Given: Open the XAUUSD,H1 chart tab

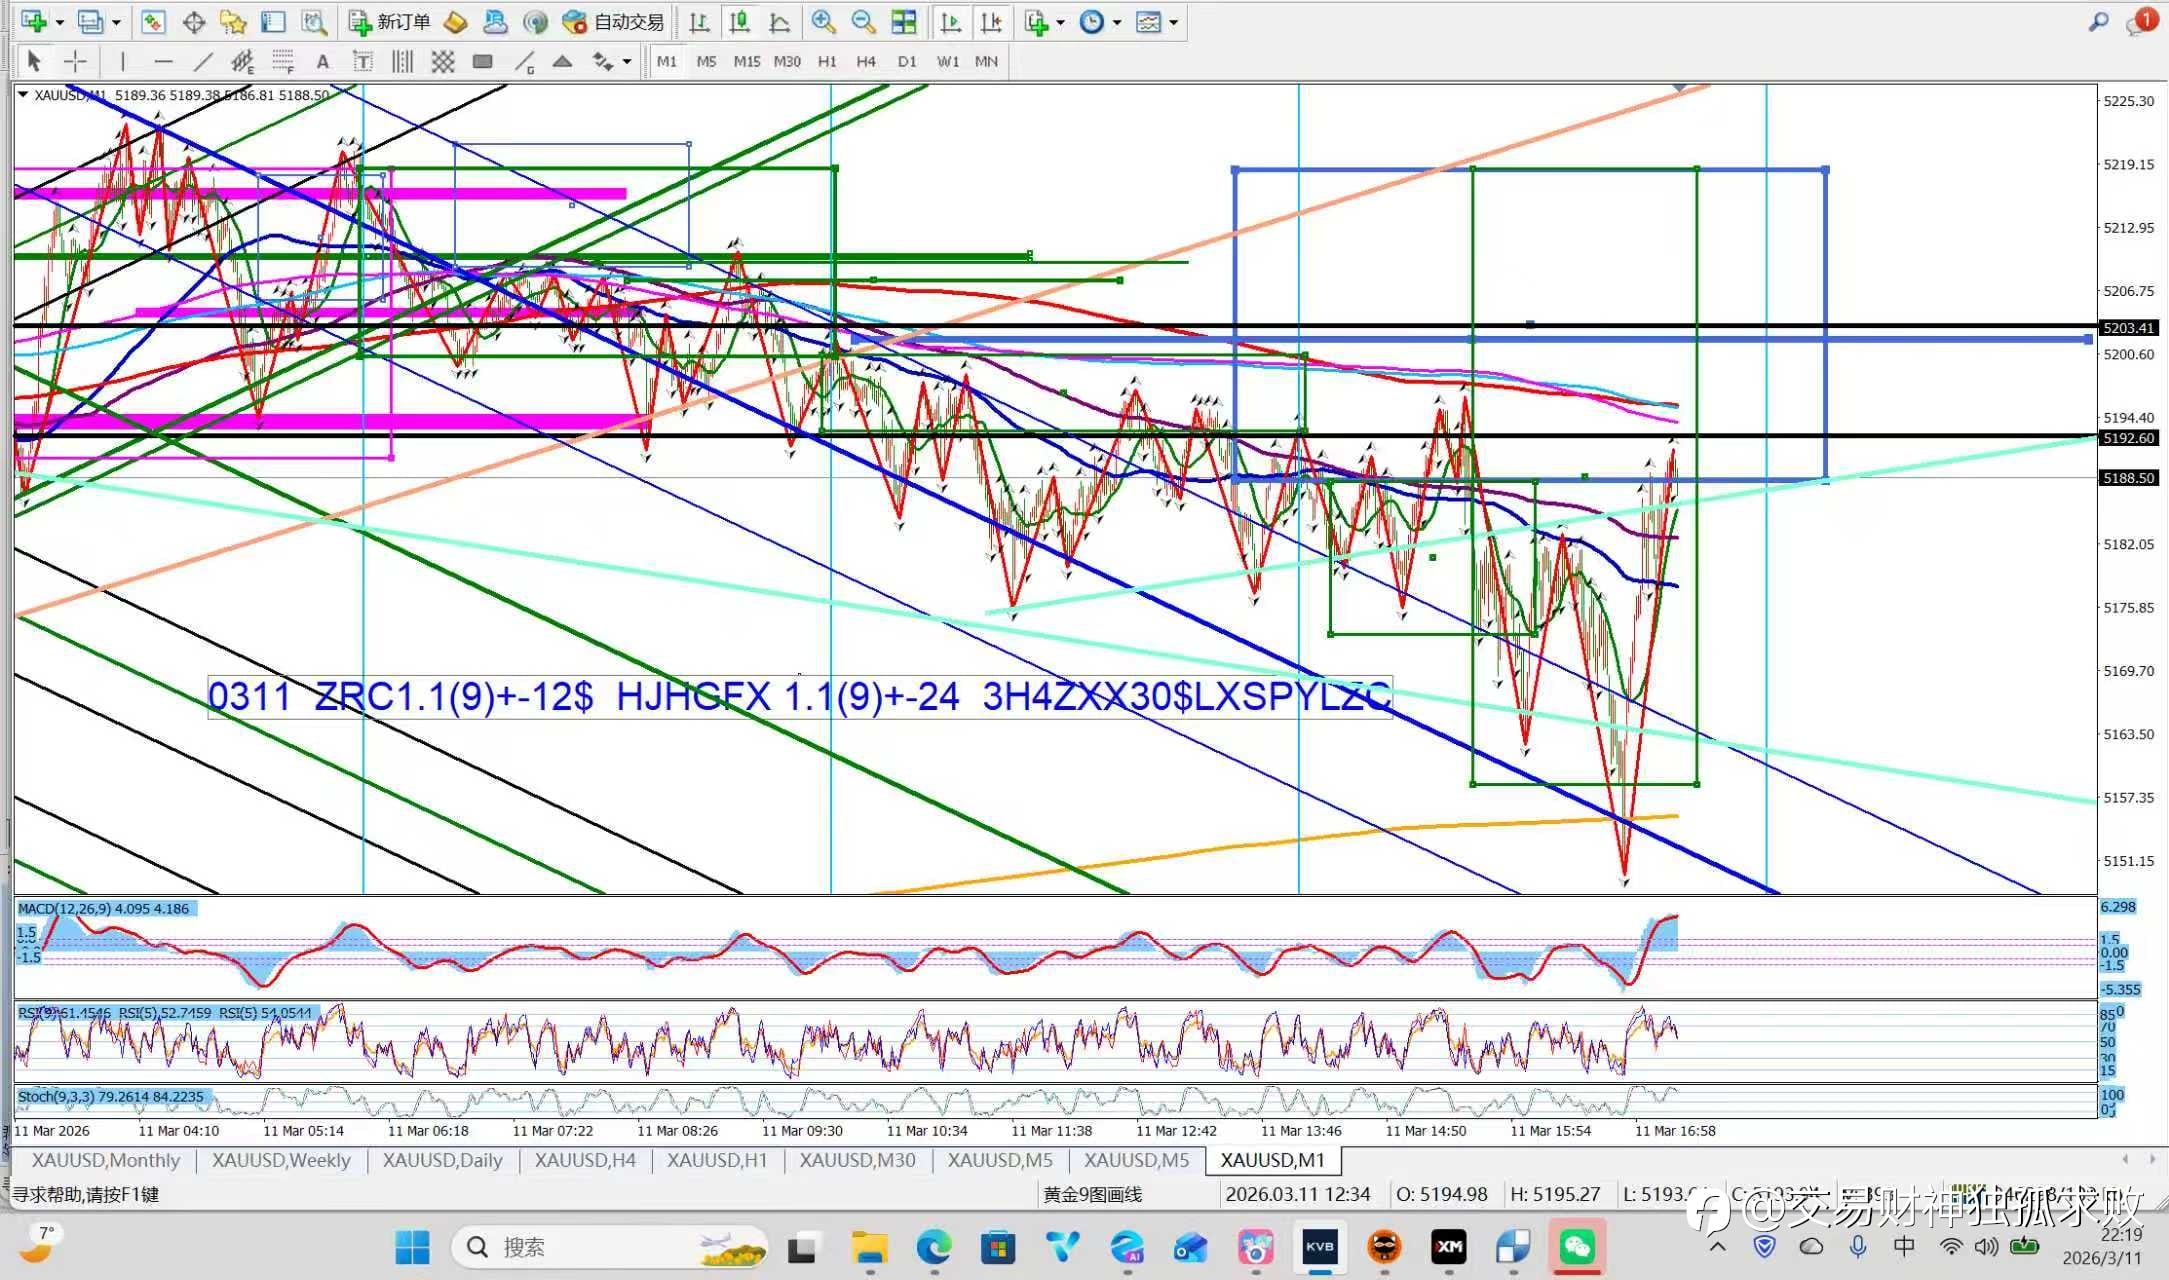Looking at the screenshot, I should coord(717,1160).
